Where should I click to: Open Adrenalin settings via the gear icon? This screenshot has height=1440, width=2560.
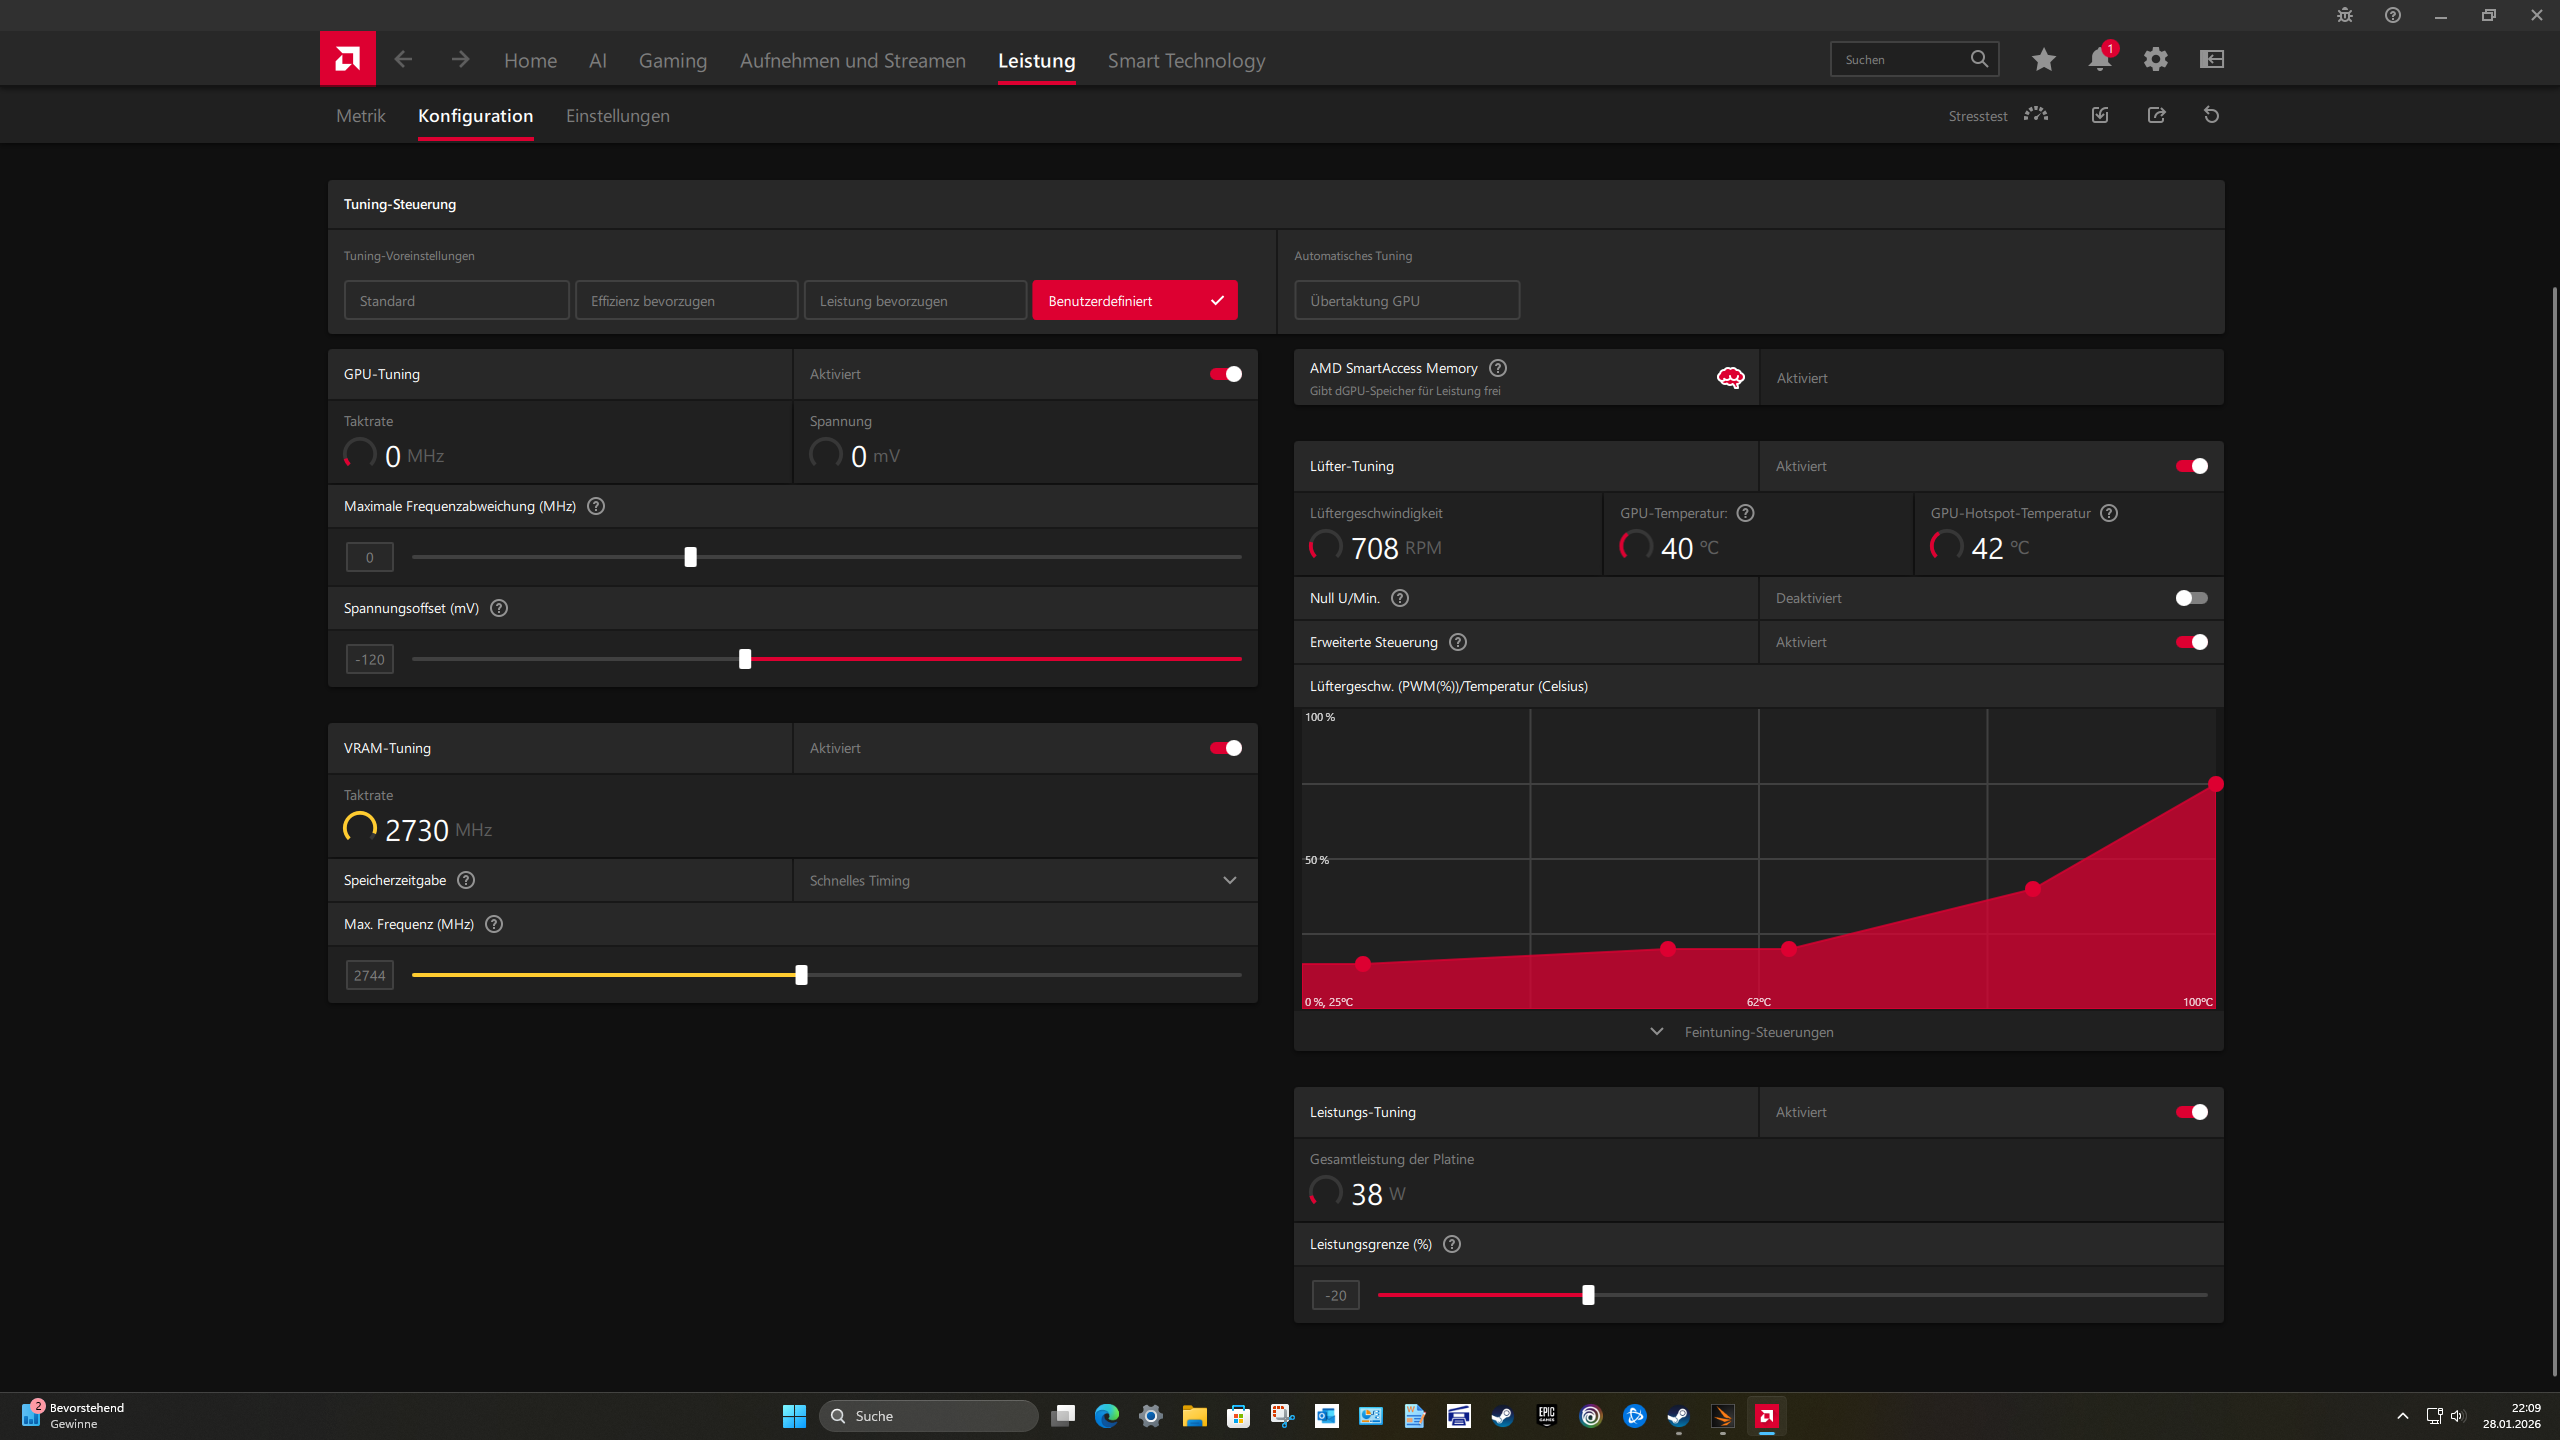pyautogui.click(x=2156, y=59)
